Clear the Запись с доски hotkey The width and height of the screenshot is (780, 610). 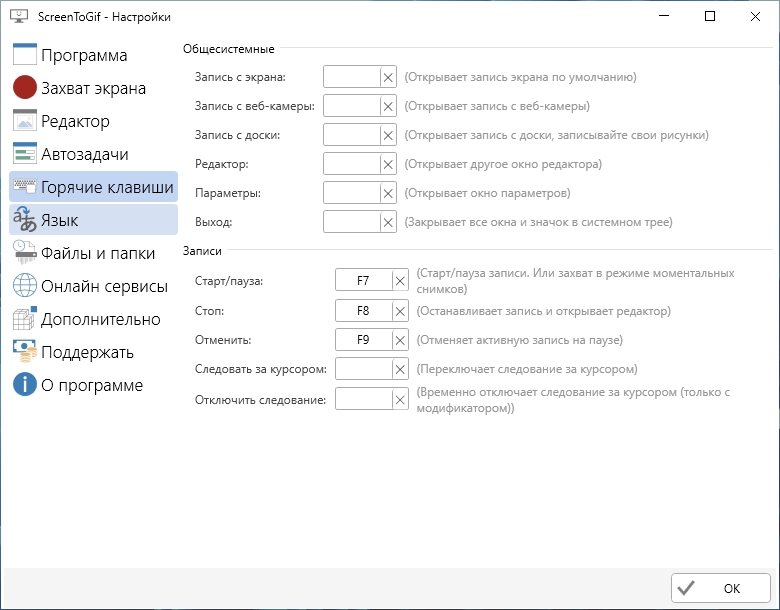(388, 135)
